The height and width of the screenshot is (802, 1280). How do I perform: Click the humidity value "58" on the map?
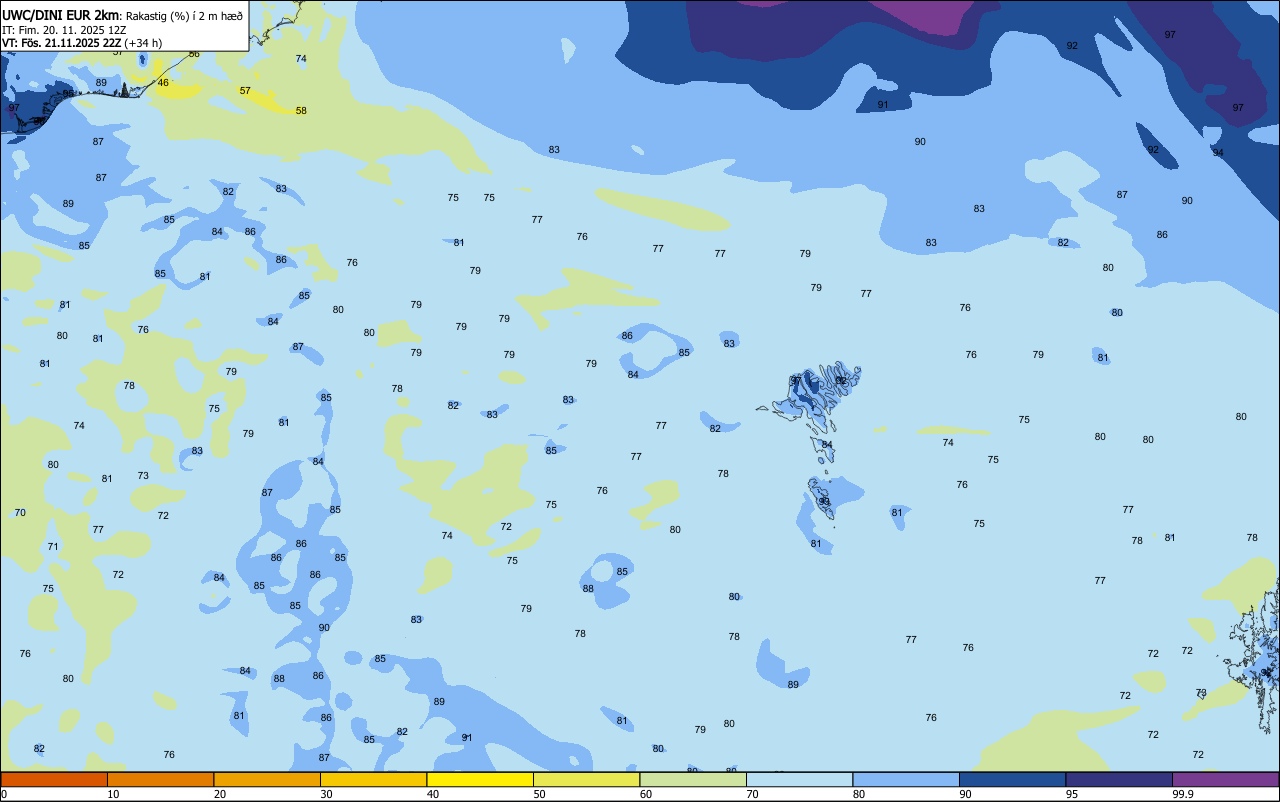tap(301, 111)
